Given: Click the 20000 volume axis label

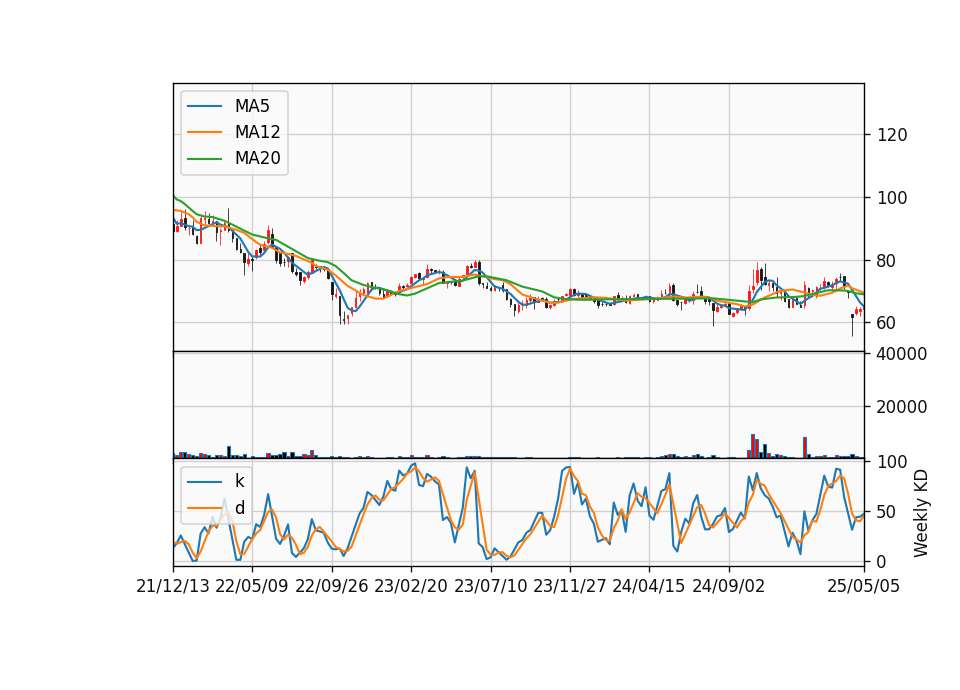Looking at the screenshot, I should (902, 407).
